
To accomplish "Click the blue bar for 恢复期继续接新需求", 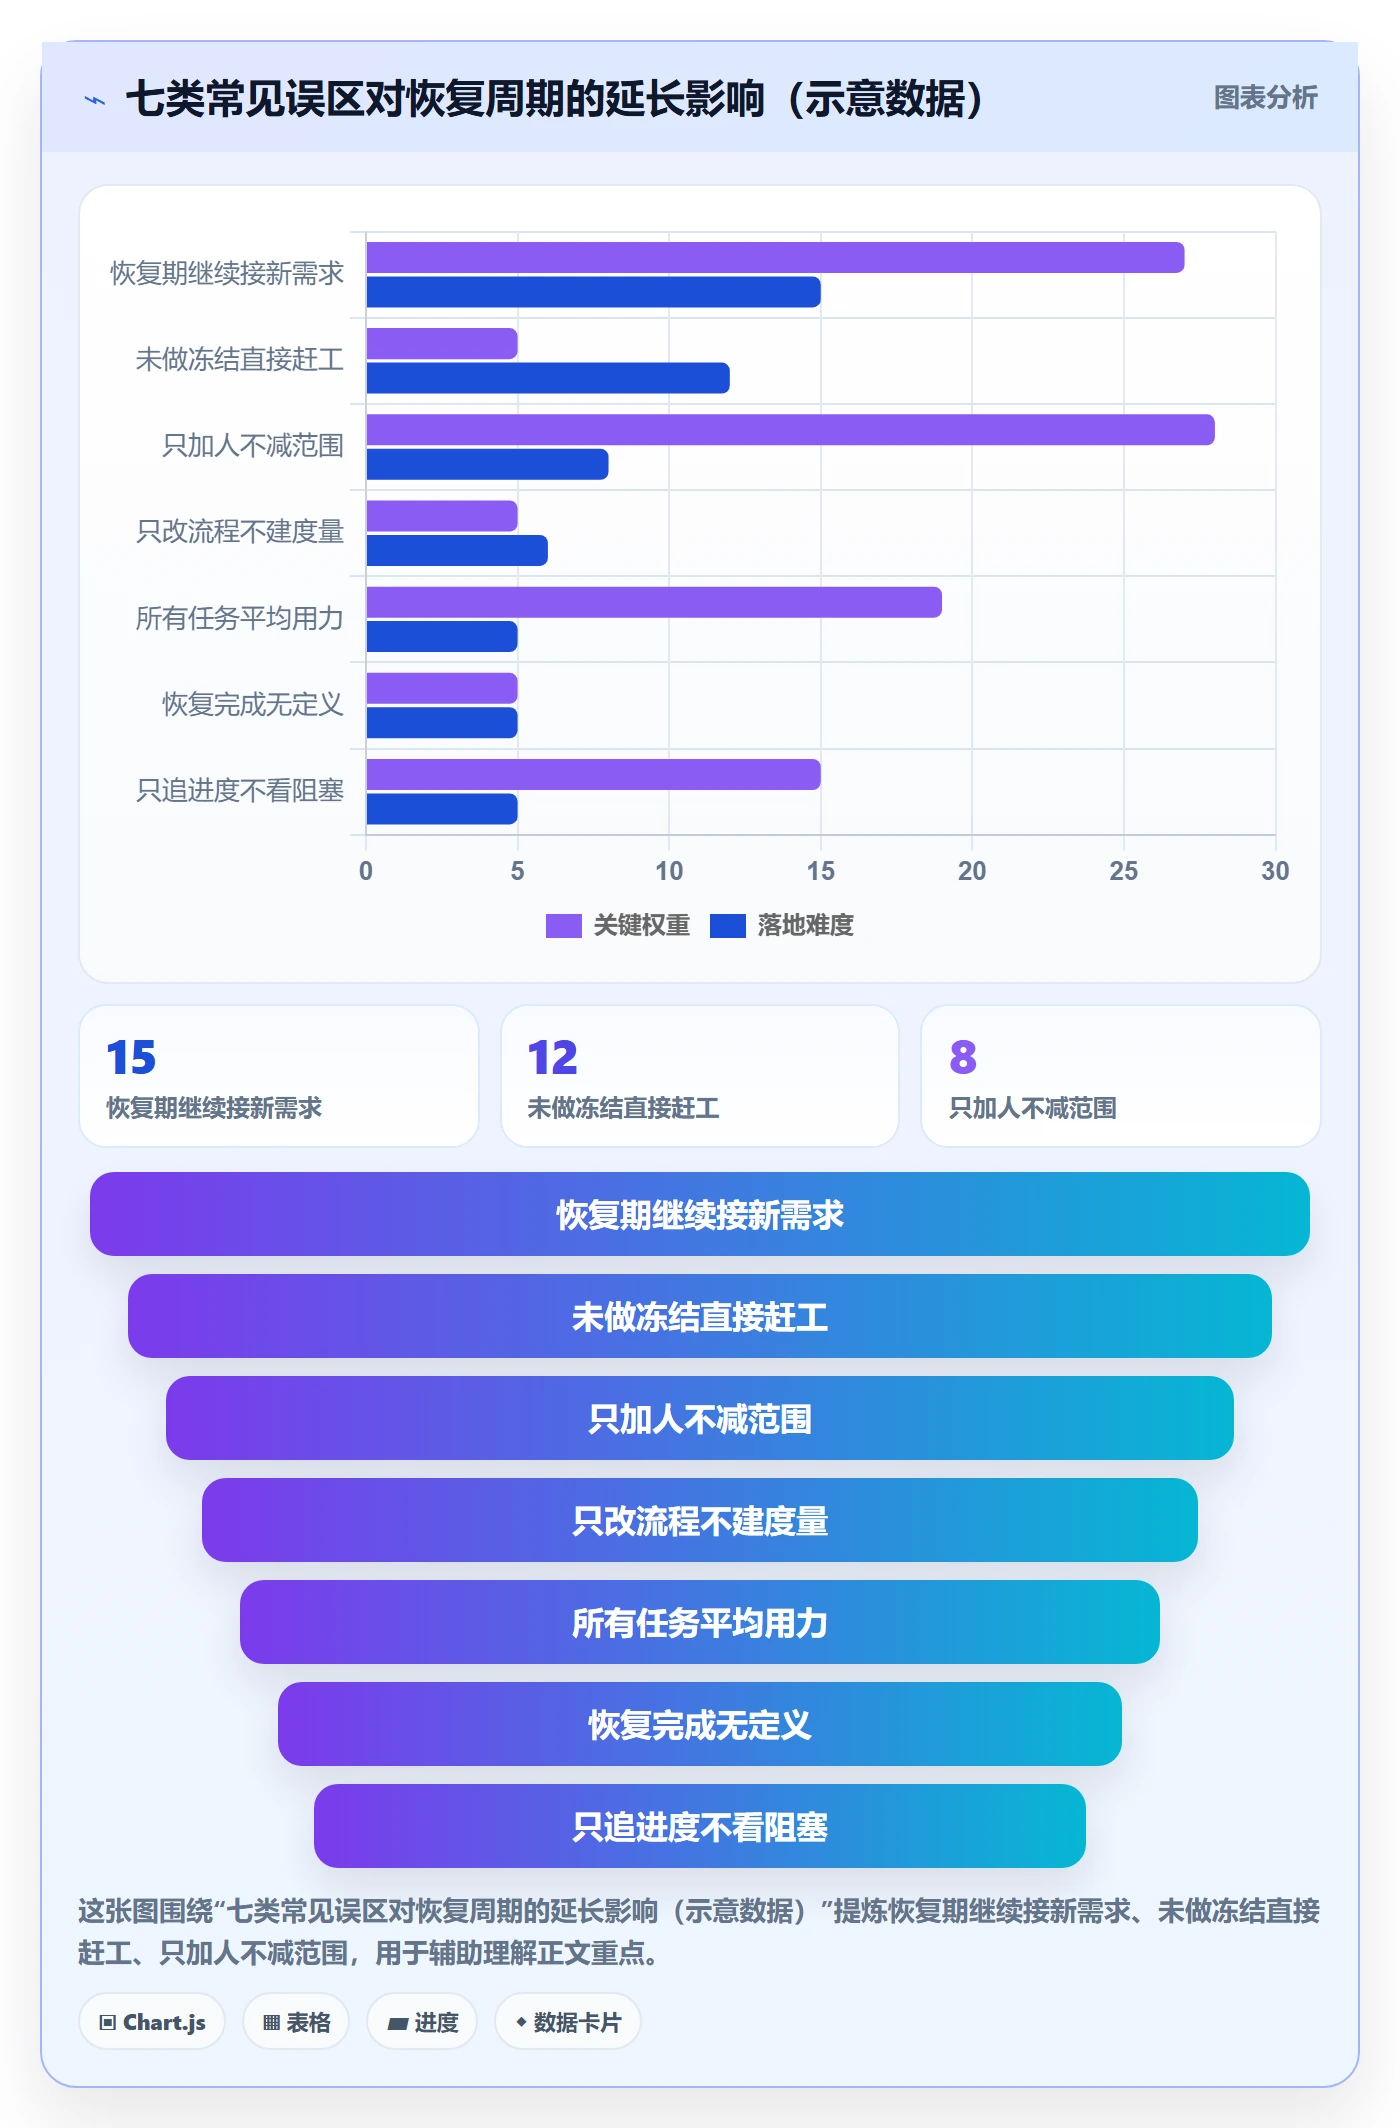I will click(x=593, y=292).
